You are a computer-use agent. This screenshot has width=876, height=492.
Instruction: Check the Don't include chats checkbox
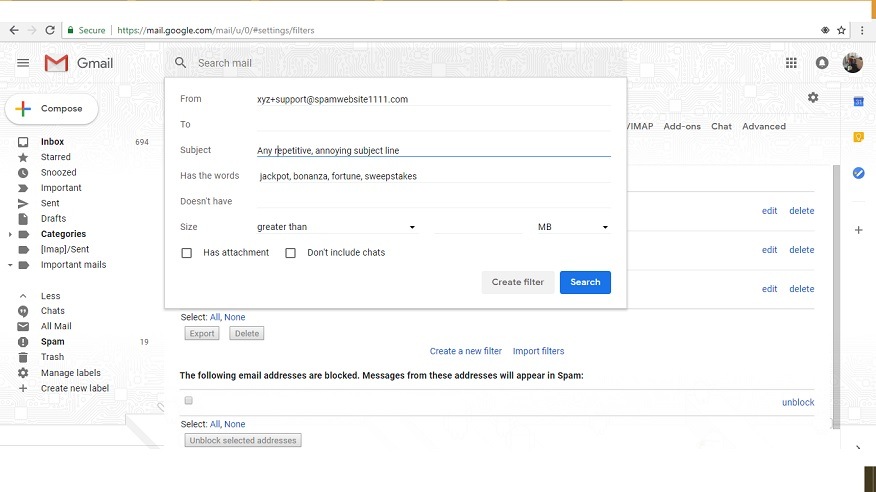click(x=291, y=253)
